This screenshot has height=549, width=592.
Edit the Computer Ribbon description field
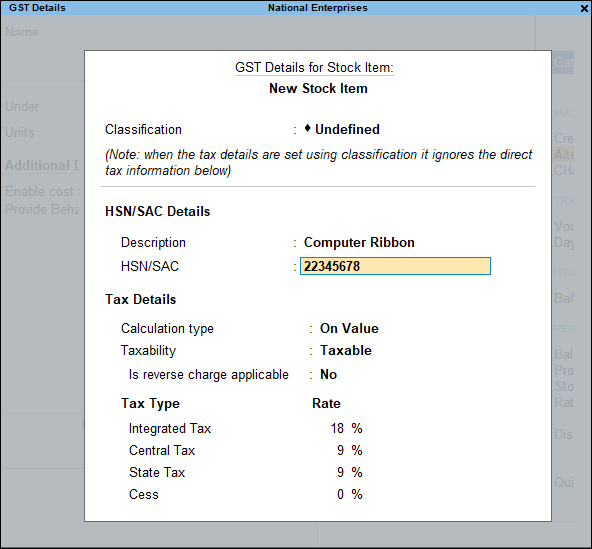tap(359, 242)
